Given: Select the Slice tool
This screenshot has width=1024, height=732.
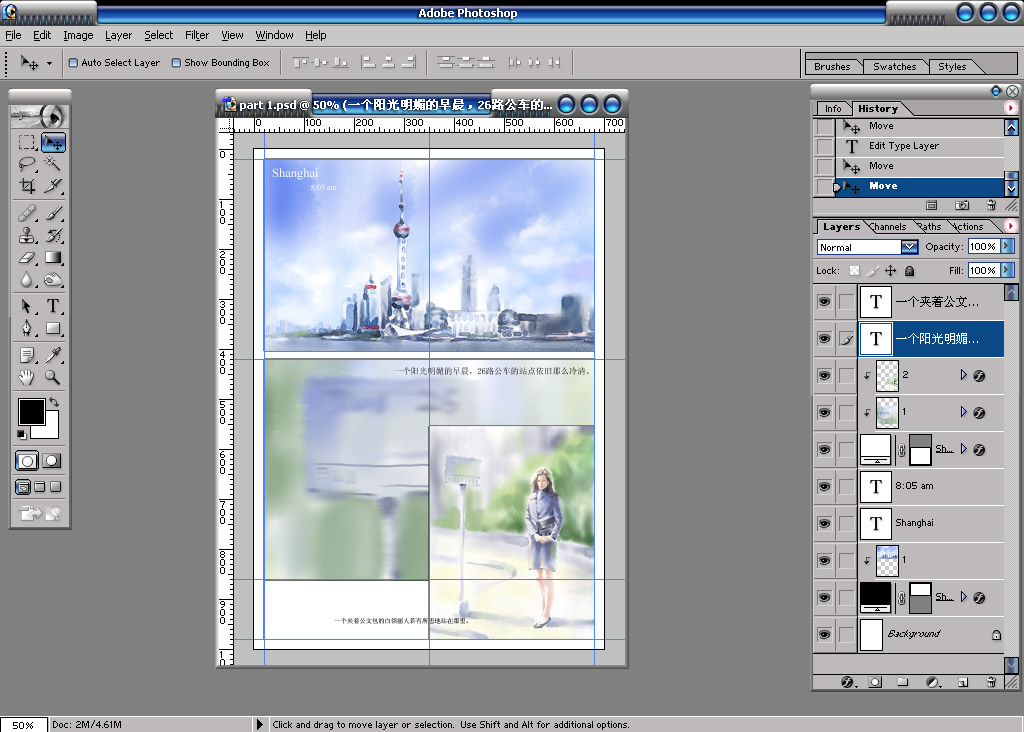Looking at the screenshot, I should (53, 186).
